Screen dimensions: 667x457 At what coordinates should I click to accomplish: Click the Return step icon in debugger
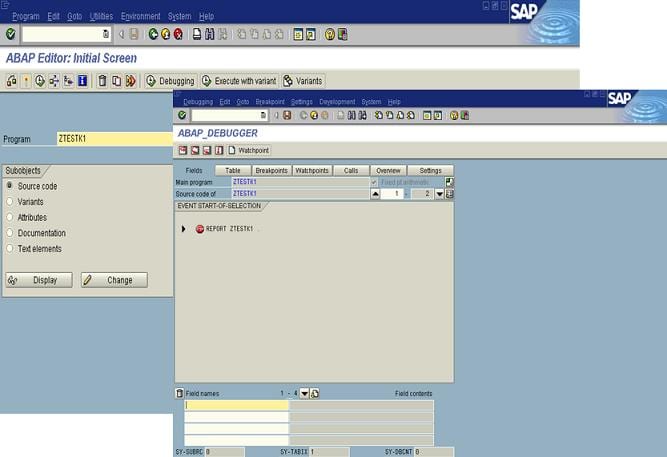click(x=207, y=150)
